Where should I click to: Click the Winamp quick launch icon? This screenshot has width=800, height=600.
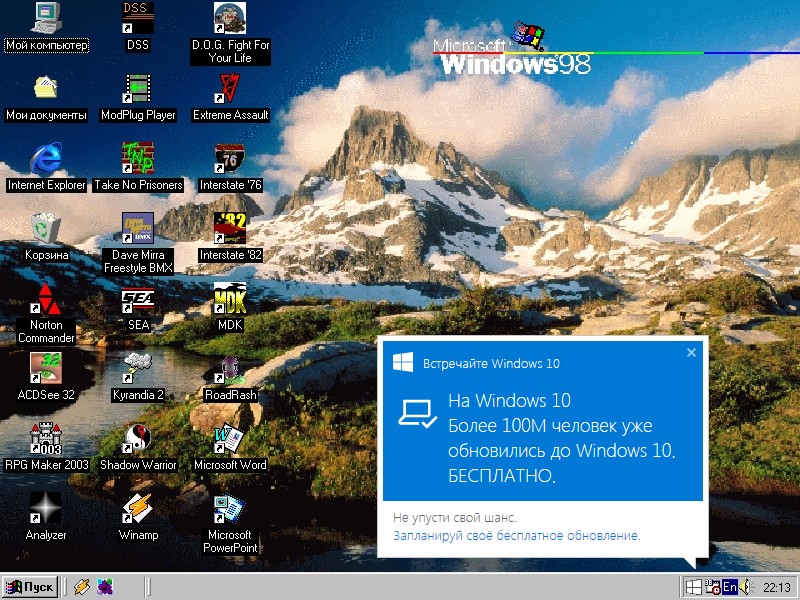tap(82, 587)
